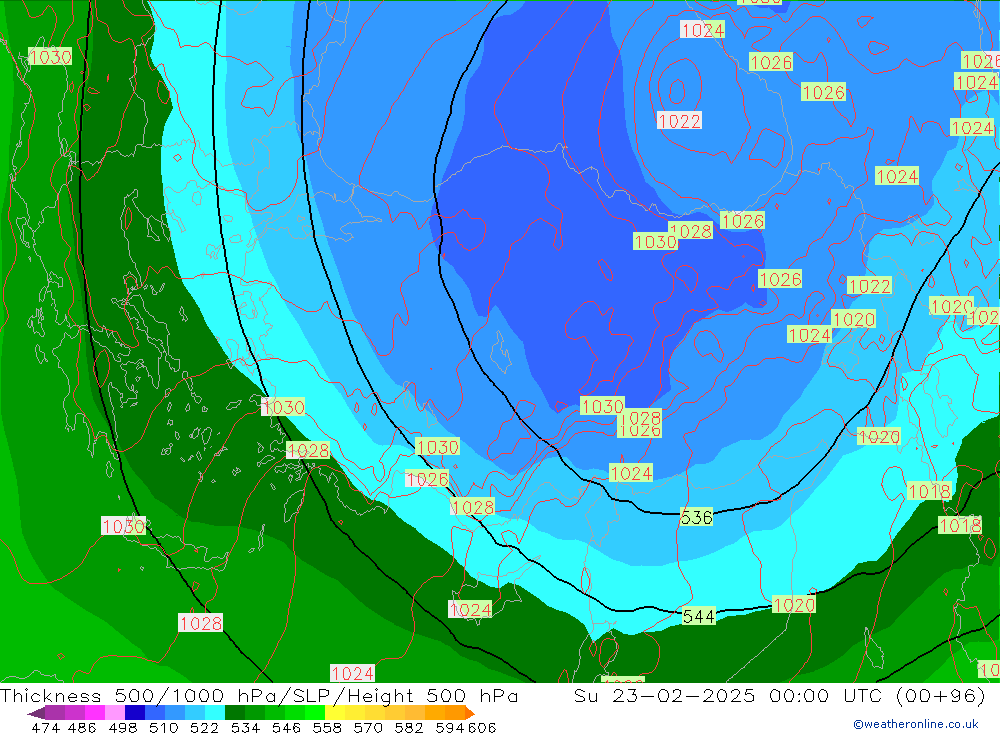Click the 474 legend value
Image resolution: width=1000 pixels, height=733 pixels.
45,727
